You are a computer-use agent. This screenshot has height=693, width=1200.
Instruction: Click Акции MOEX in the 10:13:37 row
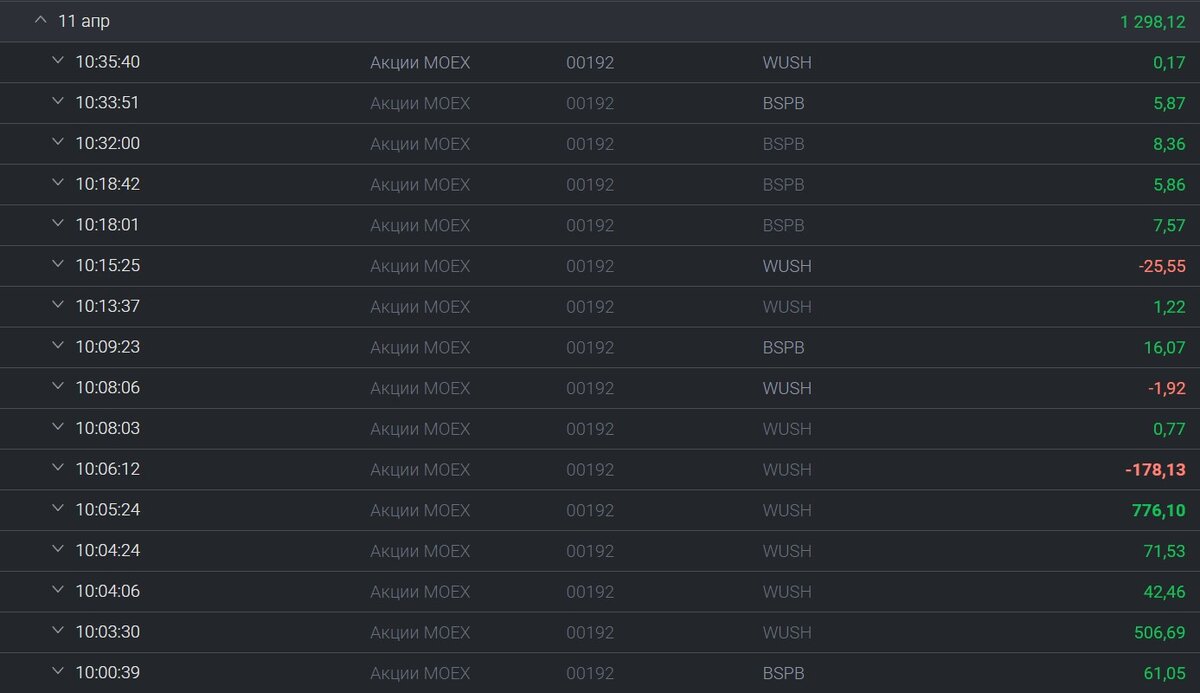[x=420, y=307]
